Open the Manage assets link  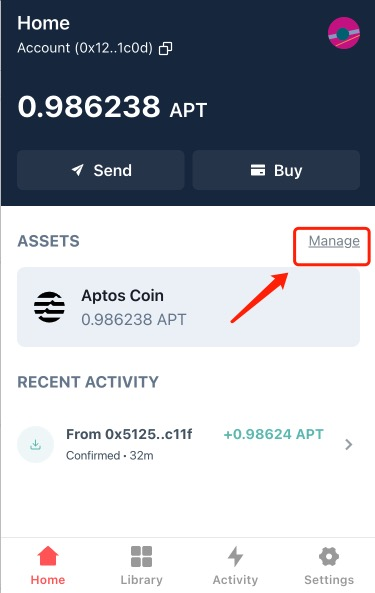pos(334,241)
